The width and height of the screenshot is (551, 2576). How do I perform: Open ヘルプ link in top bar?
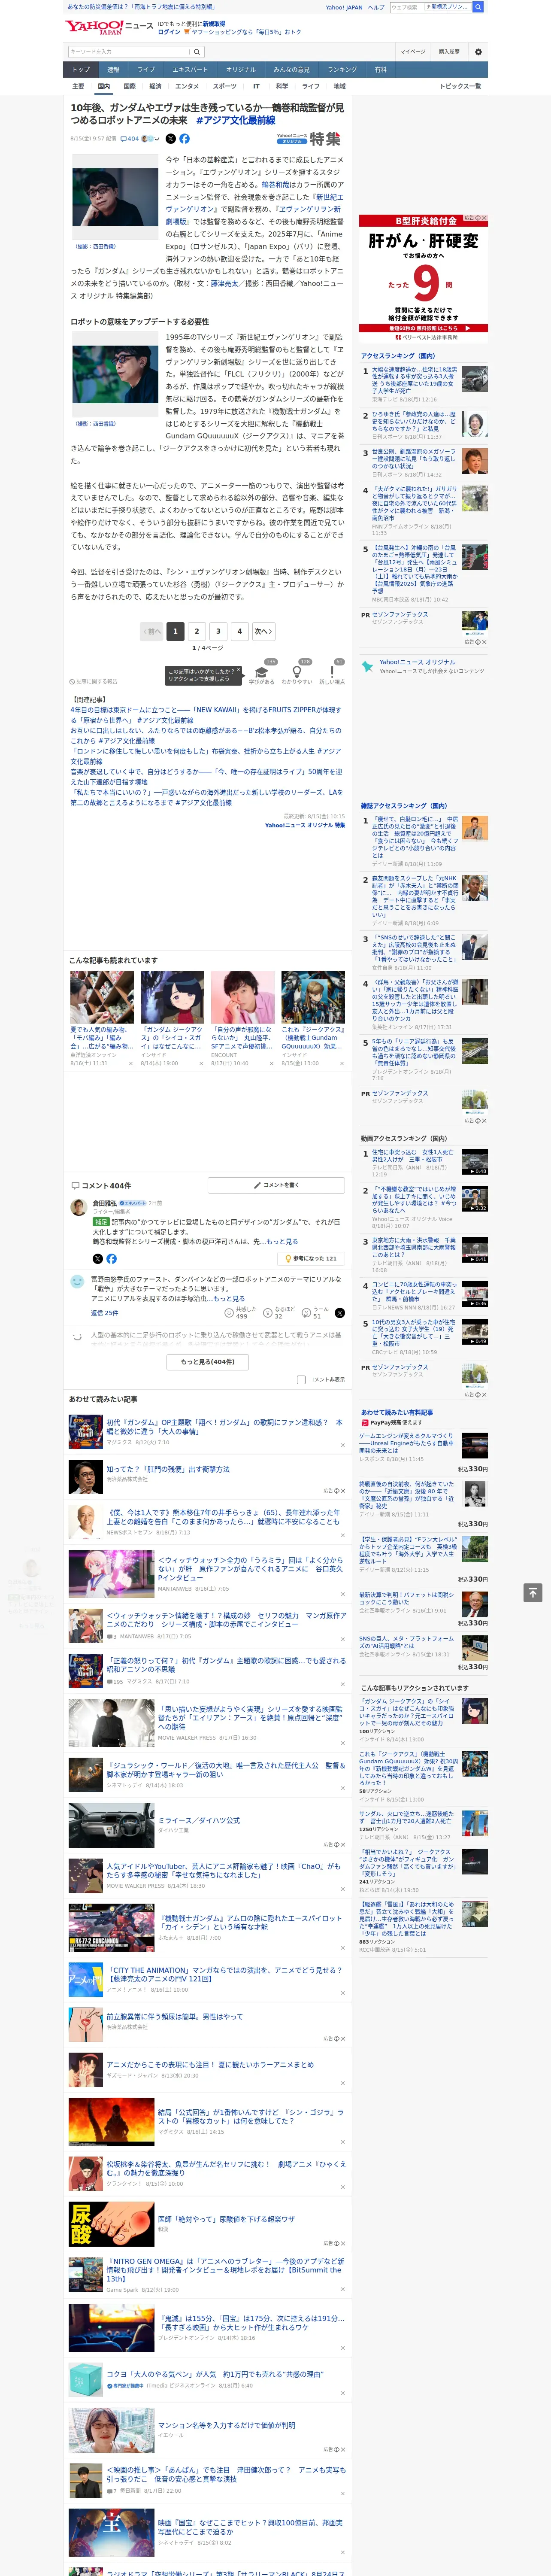pos(376,7)
